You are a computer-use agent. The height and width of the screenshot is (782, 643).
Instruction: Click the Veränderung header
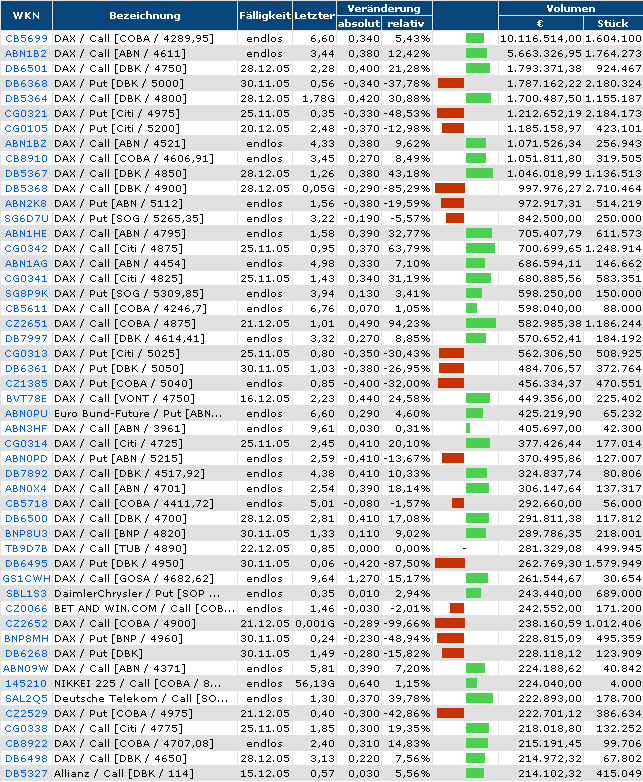coord(384,8)
